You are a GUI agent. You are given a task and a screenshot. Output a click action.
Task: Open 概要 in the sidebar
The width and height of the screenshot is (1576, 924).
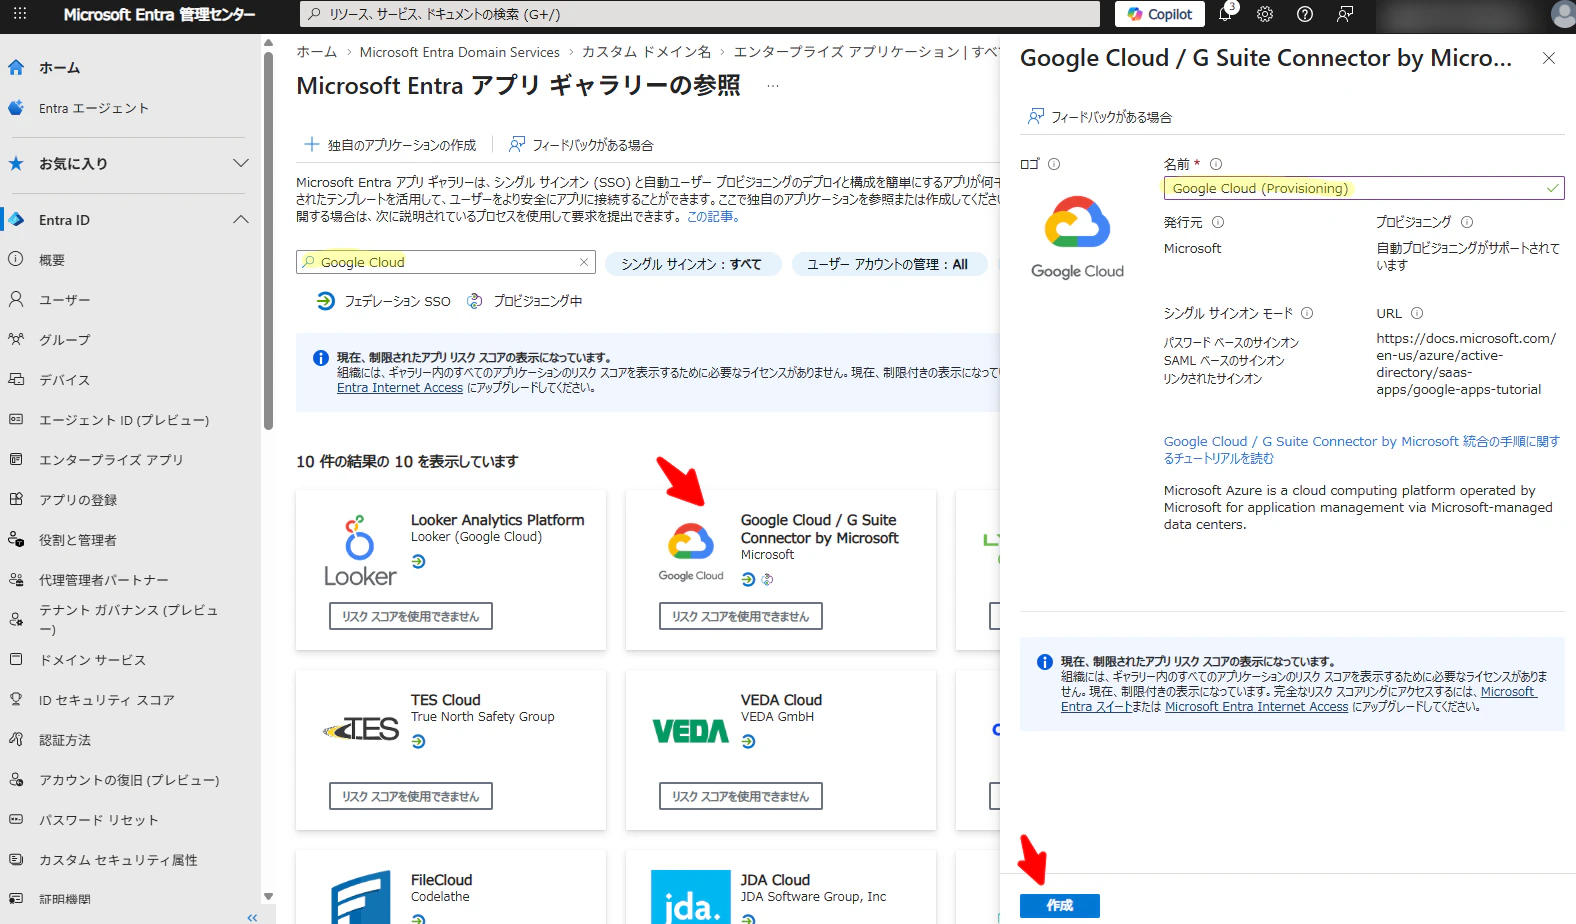click(52, 260)
